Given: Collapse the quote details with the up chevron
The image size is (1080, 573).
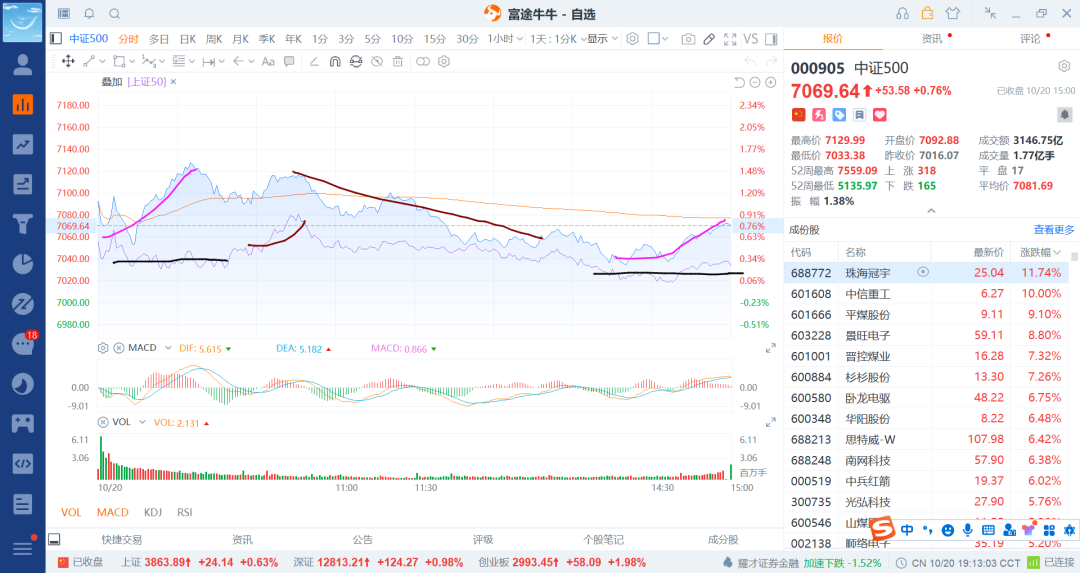Looking at the screenshot, I should click(x=931, y=211).
